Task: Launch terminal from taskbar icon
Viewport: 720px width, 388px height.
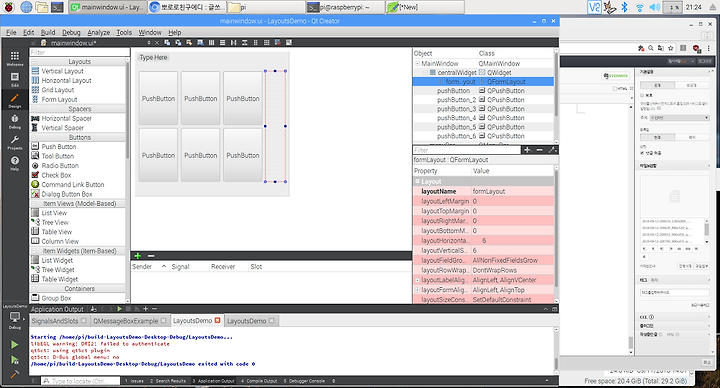Action: click(x=57, y=7)
